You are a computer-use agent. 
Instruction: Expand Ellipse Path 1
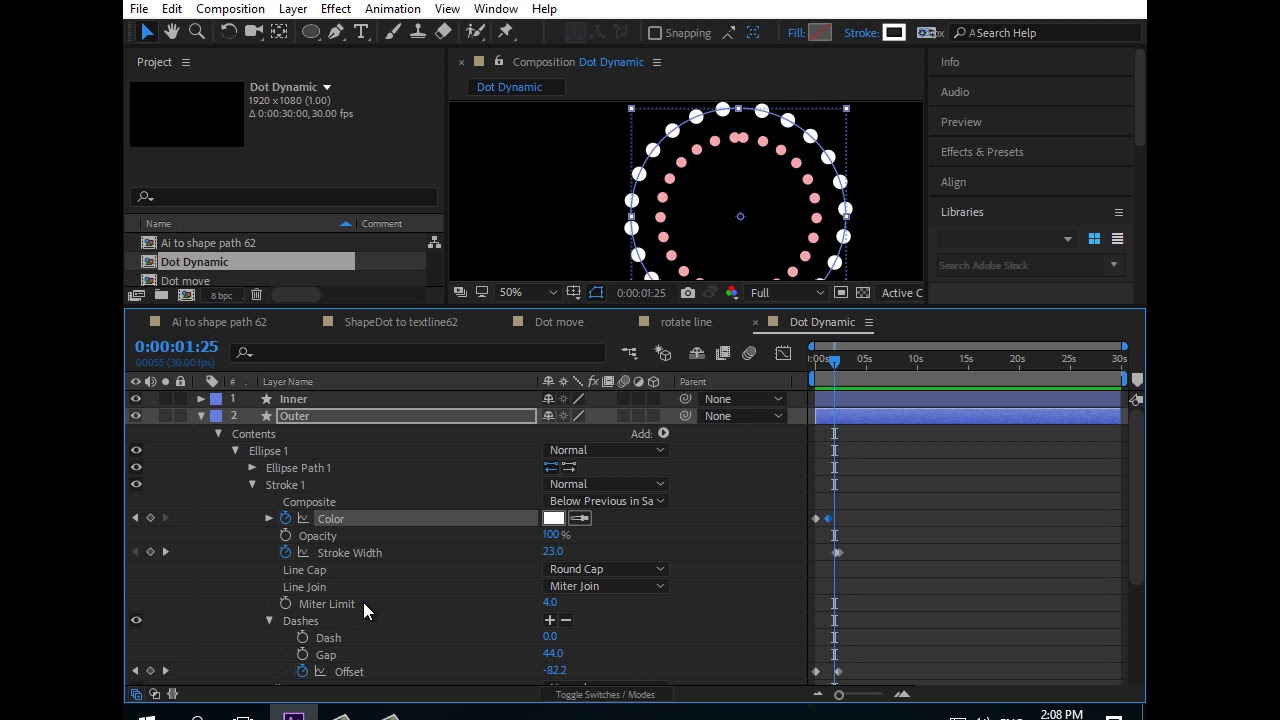(x=252, y=468)
